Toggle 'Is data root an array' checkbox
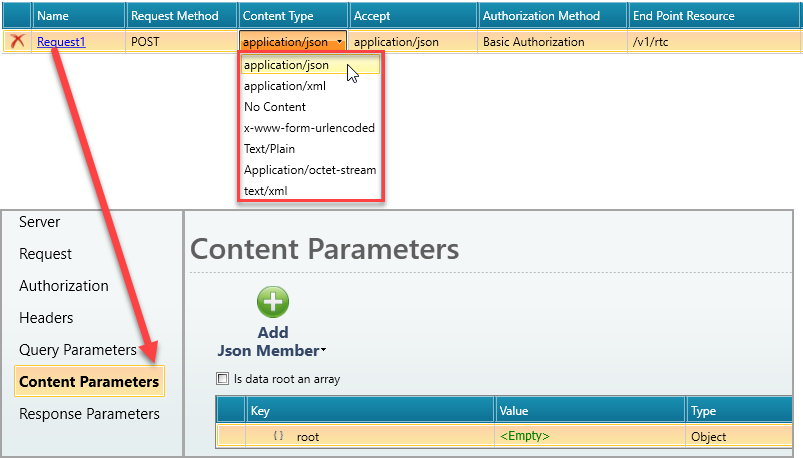 coord(223,379)
